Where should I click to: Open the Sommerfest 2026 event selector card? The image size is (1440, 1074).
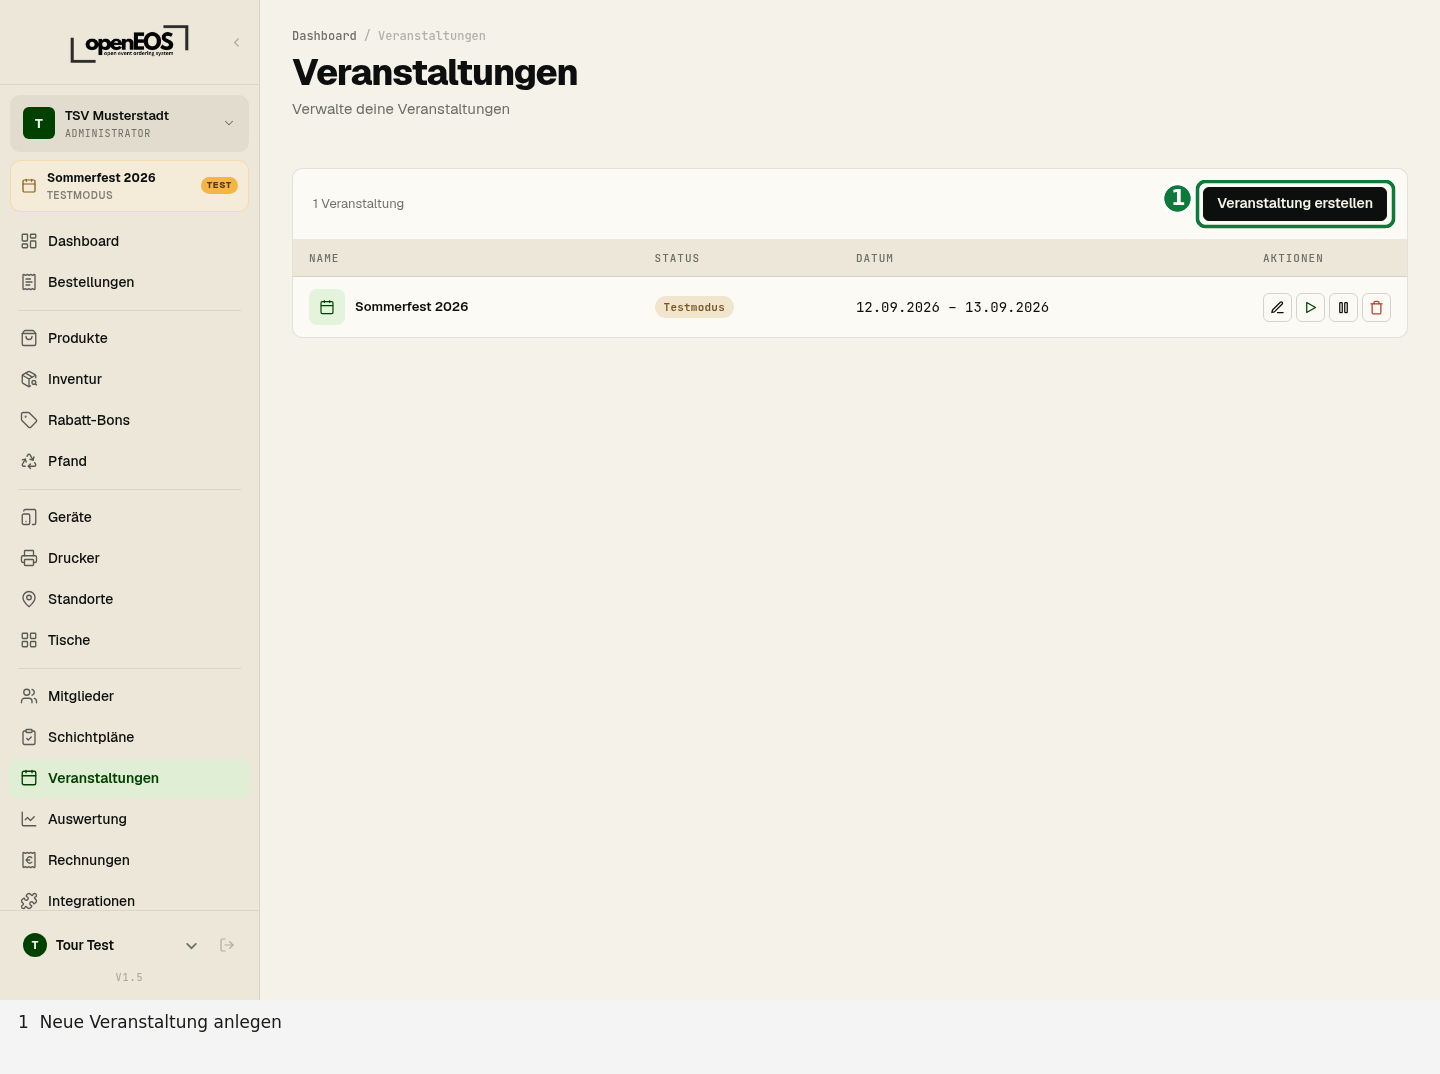pos(129,186)
